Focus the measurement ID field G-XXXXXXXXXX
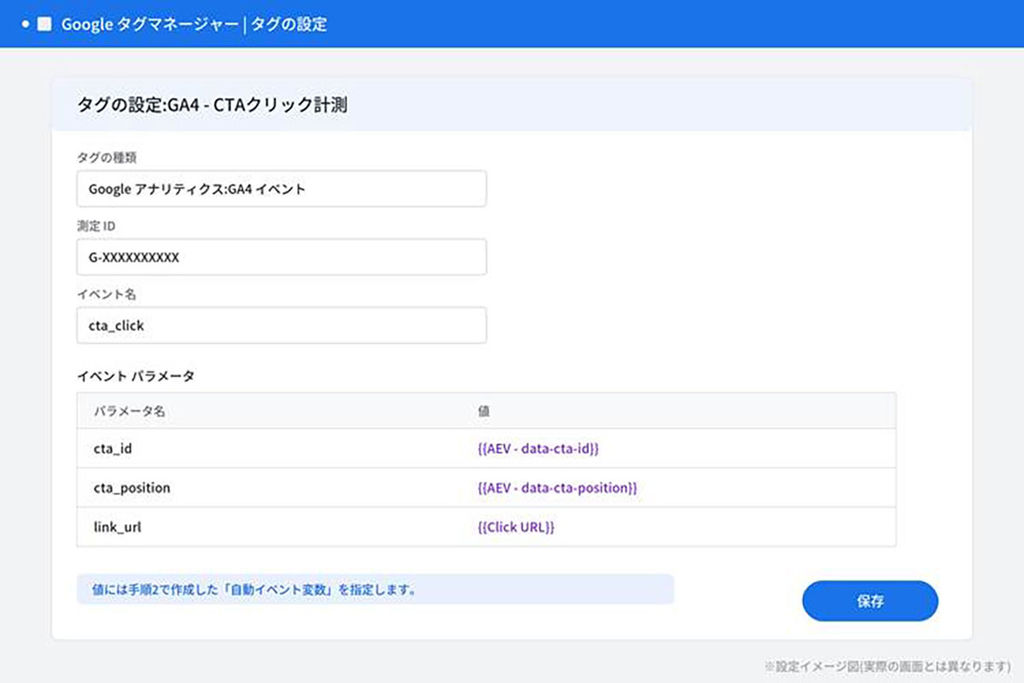 [x=281, y=257]
